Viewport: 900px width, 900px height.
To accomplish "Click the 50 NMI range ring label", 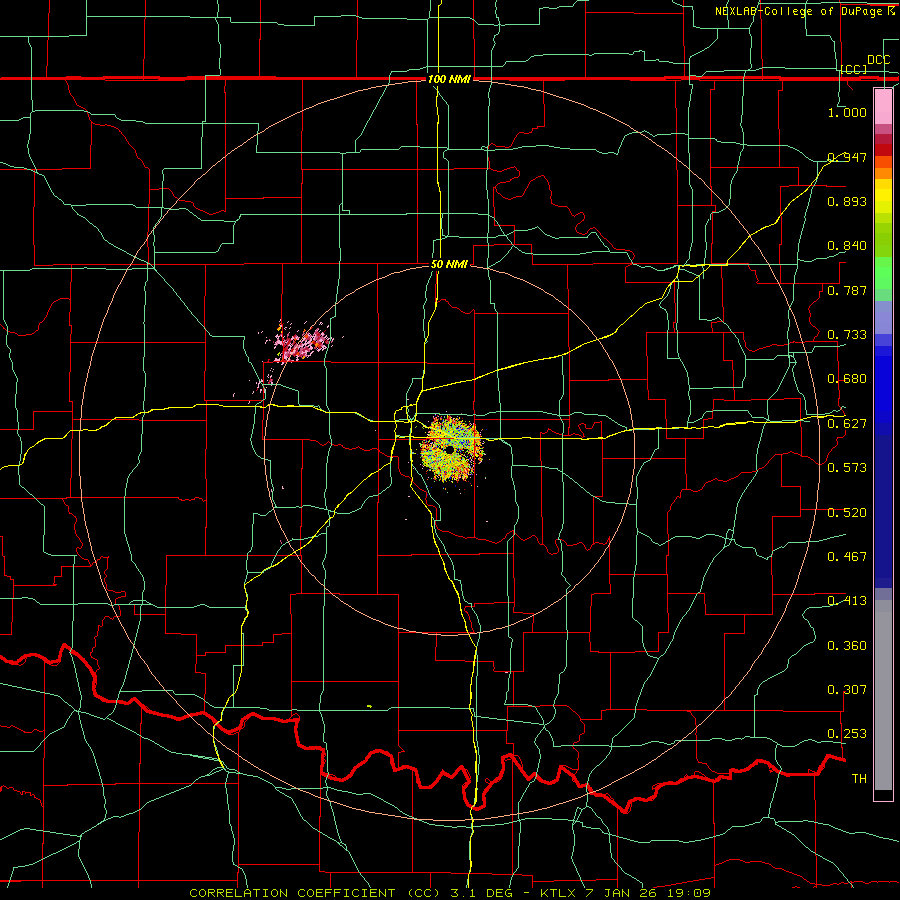I will click(449, 265).
